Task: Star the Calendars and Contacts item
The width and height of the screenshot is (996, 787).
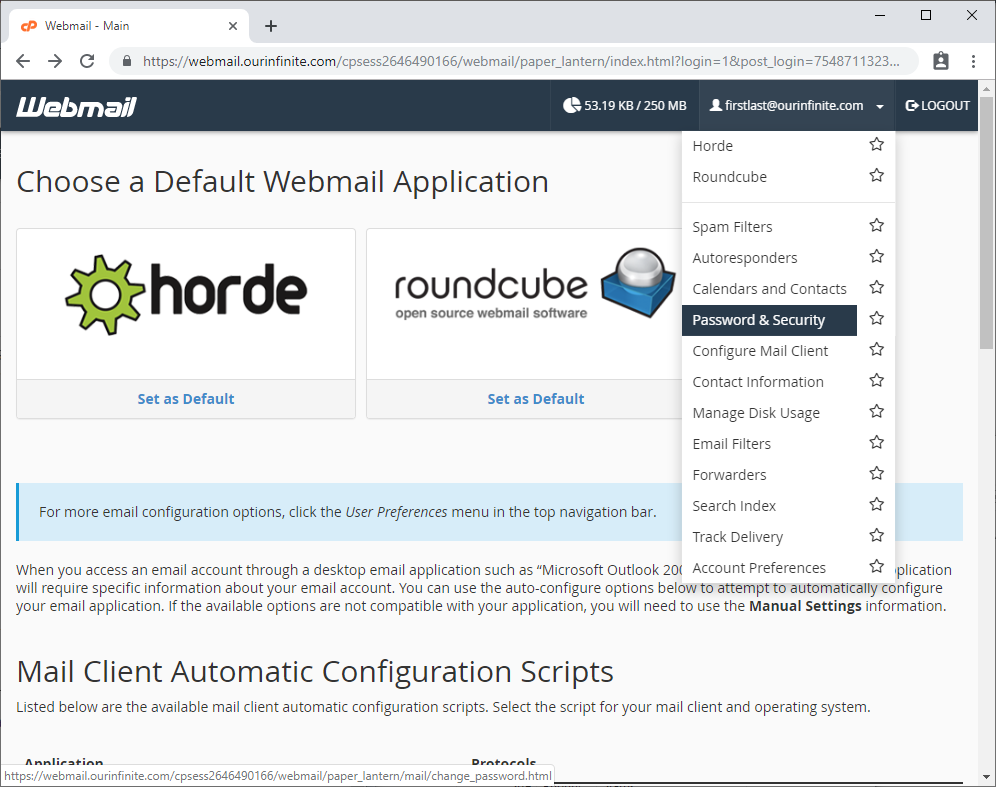Action: pyautogui.click(x=877, y=288)
